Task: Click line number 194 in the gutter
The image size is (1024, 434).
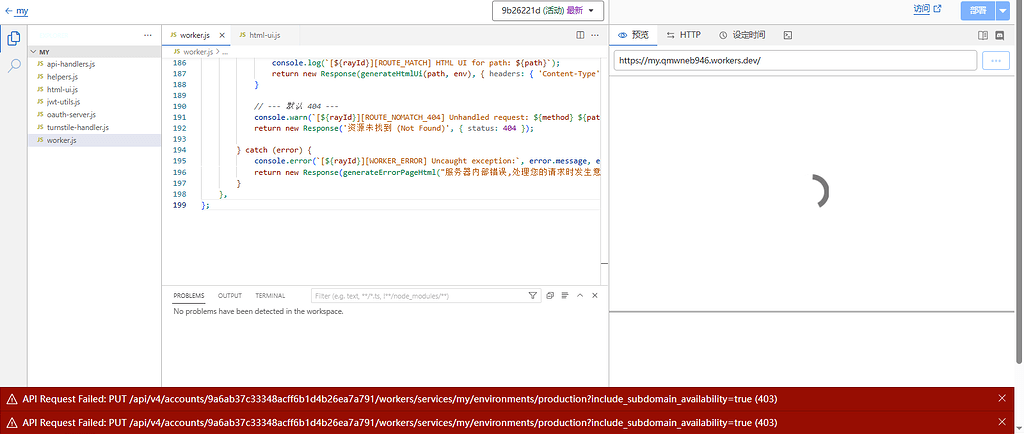Action: click(x=179, y=150)
